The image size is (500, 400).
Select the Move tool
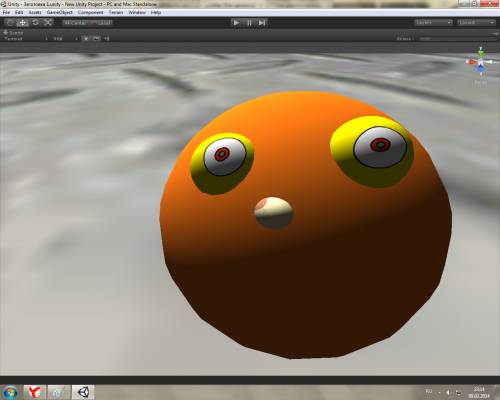pos(23,23)
